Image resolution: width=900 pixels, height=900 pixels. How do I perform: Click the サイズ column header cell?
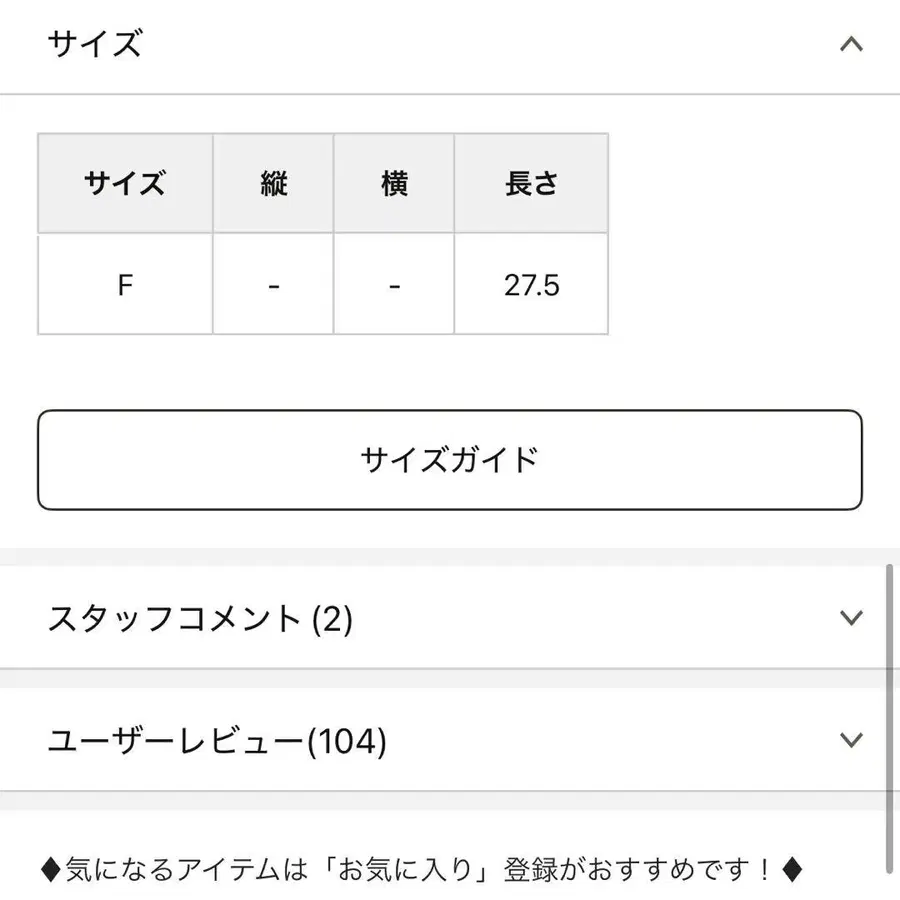125,184
